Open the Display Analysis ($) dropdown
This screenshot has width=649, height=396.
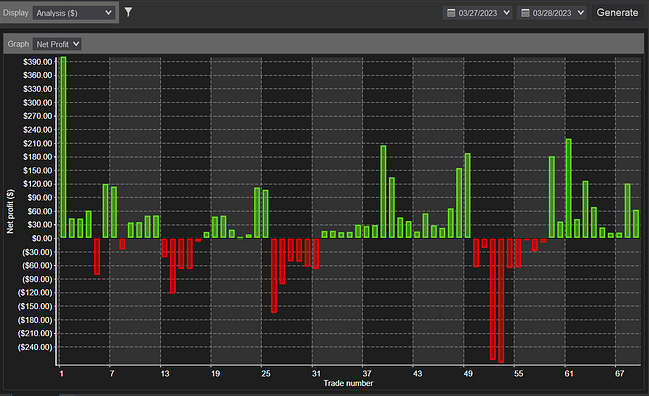point(74,13)
